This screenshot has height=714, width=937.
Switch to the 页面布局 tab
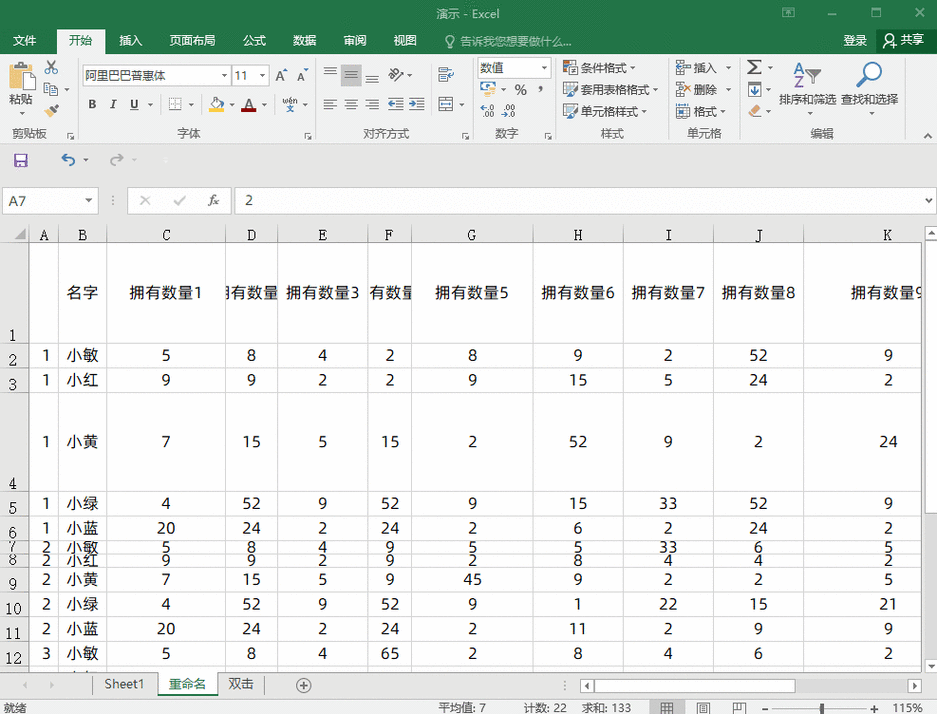coord(192,41)
